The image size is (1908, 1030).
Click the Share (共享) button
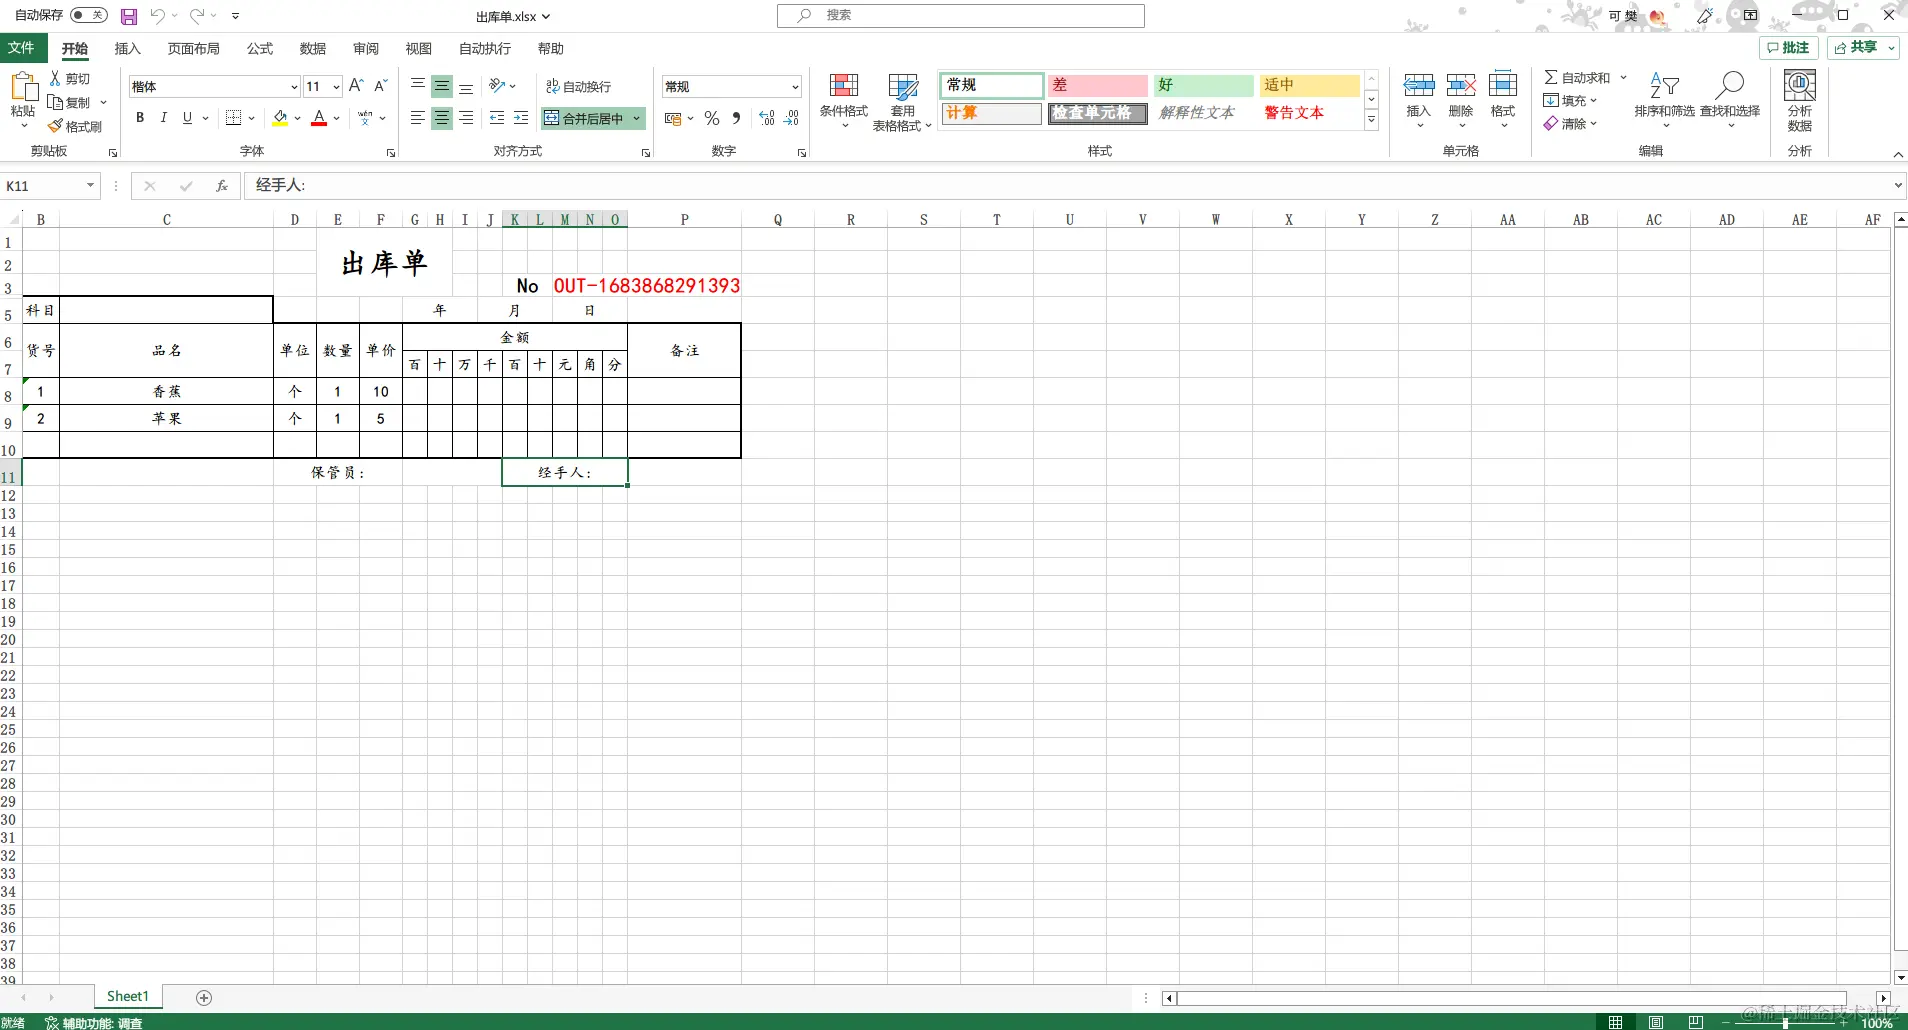1863,48
